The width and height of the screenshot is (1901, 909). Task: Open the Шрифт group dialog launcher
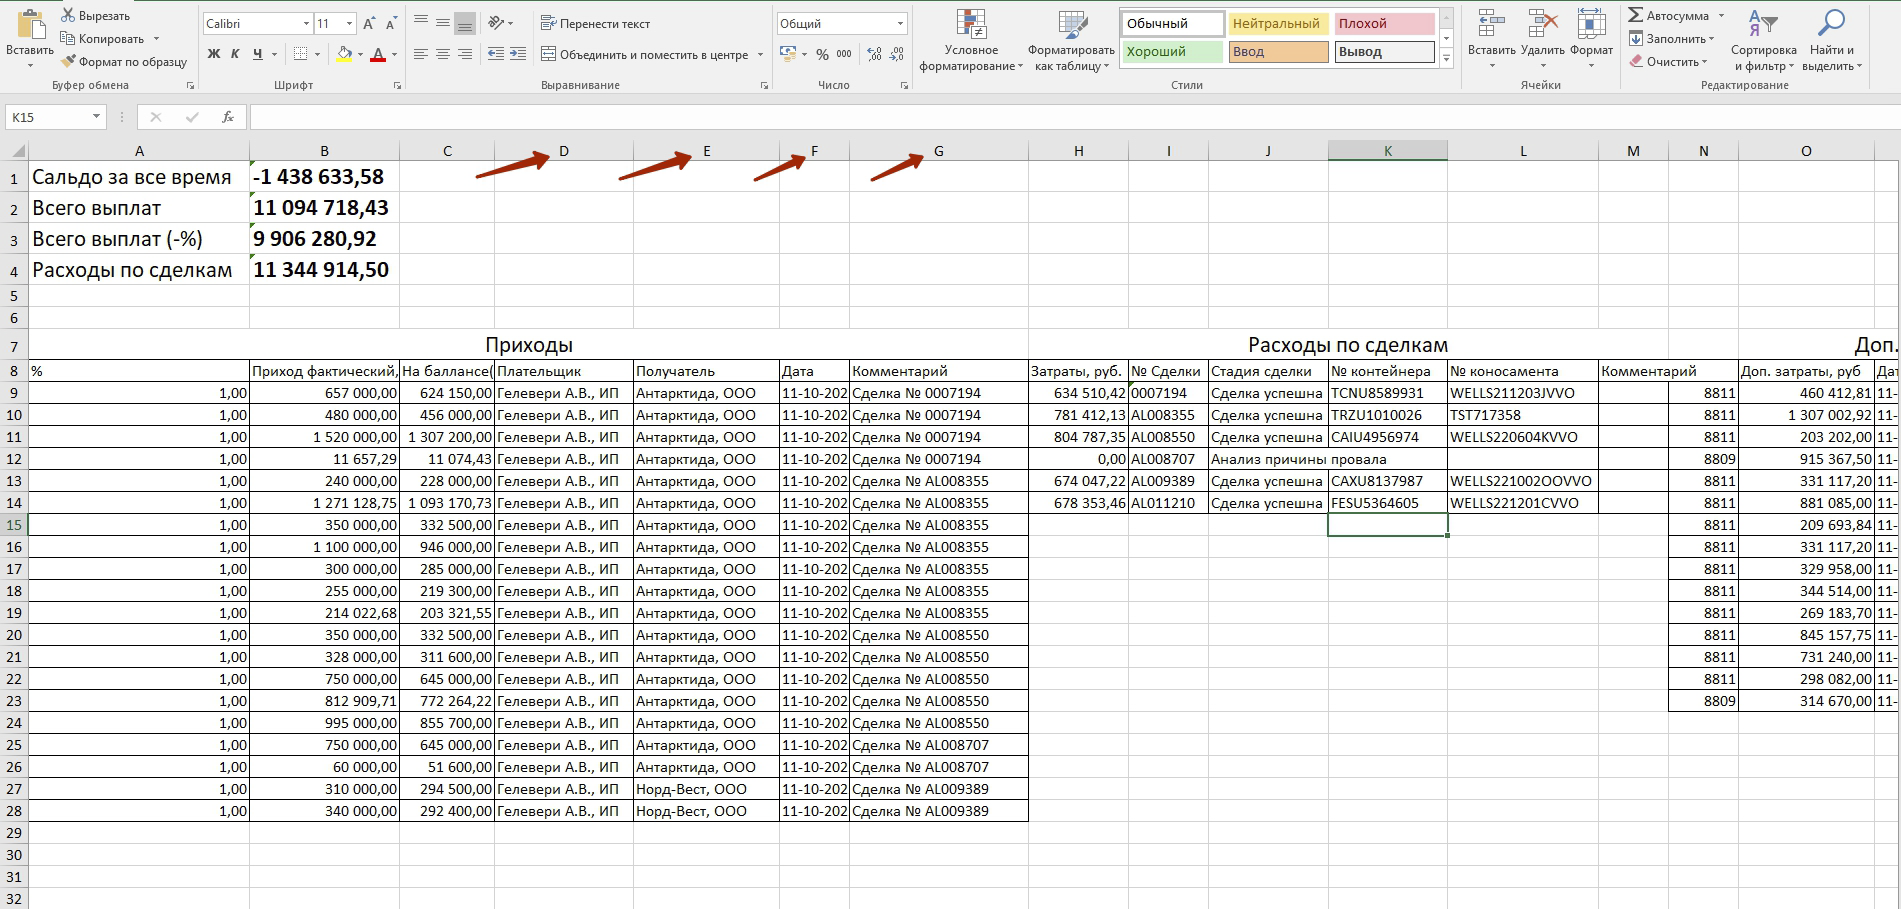coord(397,86)
